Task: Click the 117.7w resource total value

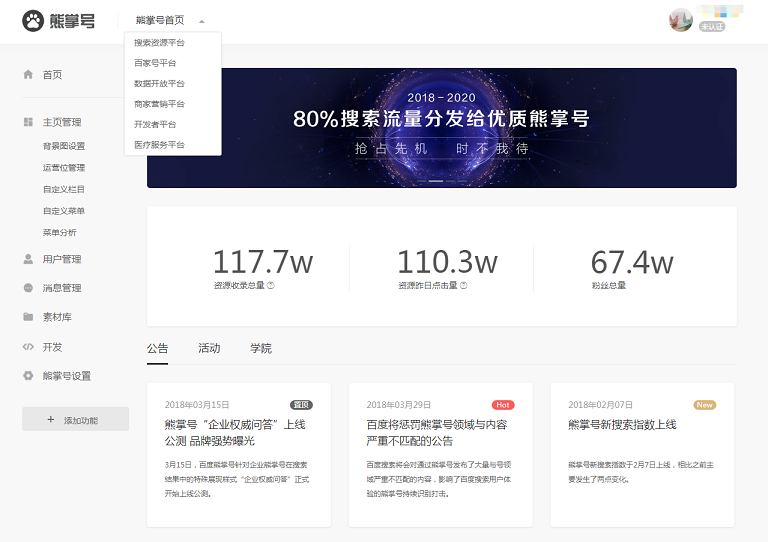Action: [263, 262]
